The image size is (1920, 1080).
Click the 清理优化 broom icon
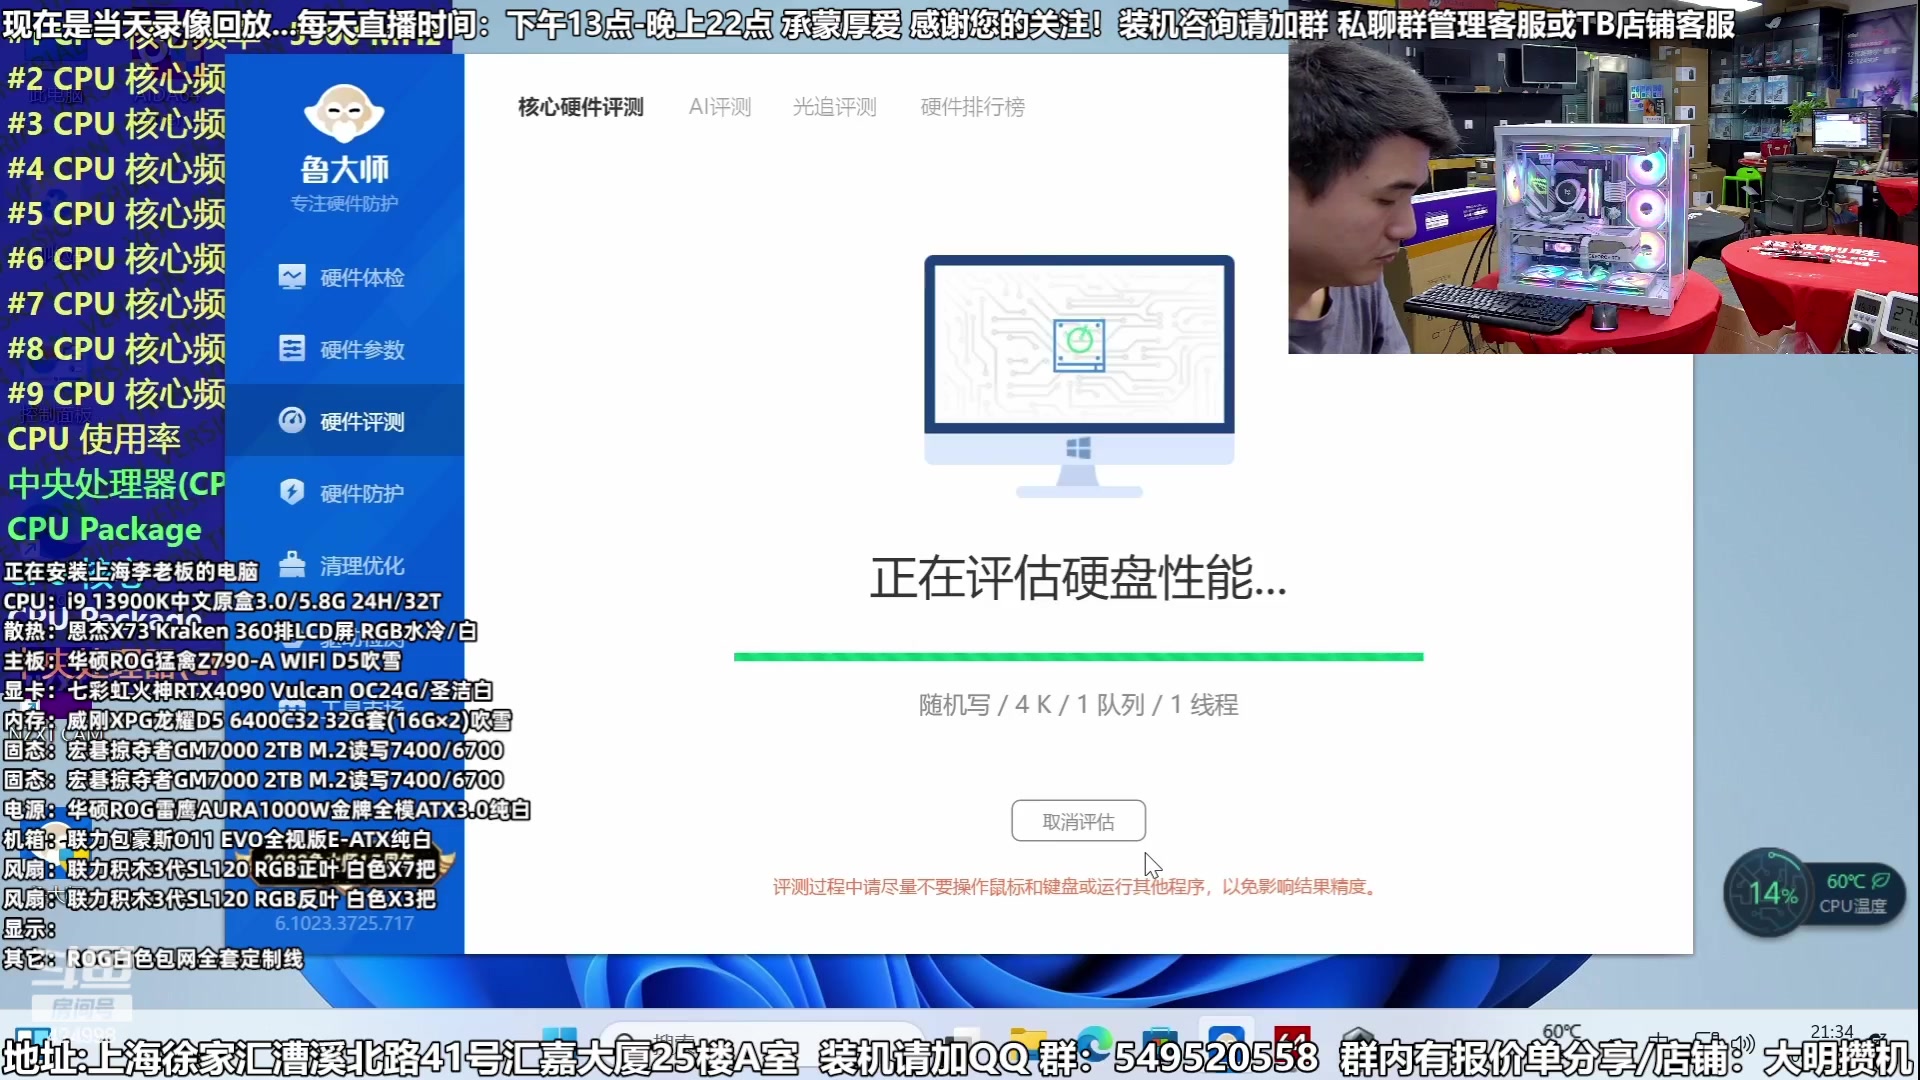tap(292, 565)
